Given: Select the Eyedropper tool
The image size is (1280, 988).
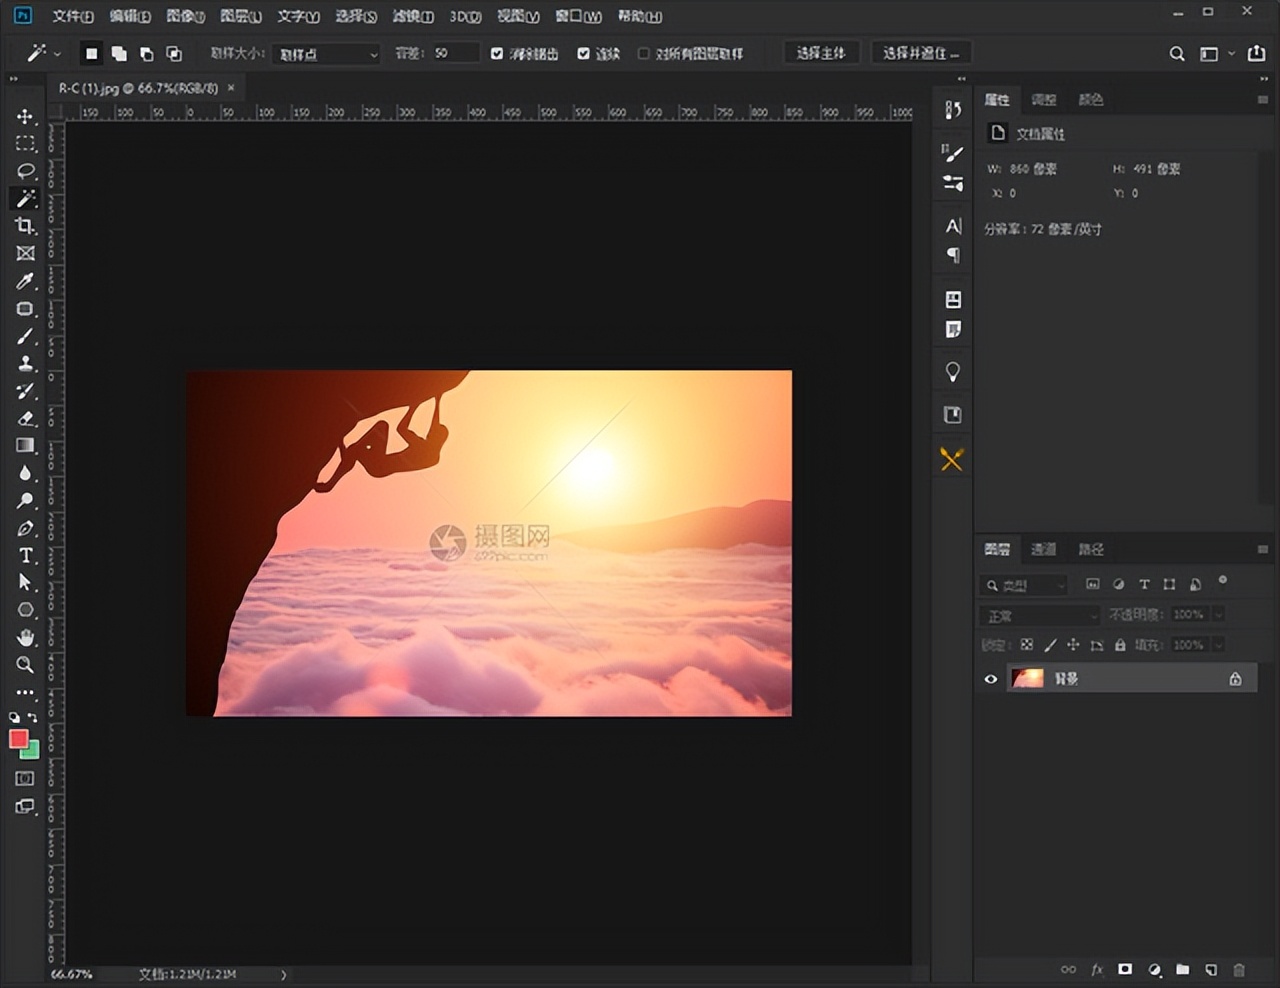Looking at the screenshot, I should pyautogui.click(x=25, y=281).
